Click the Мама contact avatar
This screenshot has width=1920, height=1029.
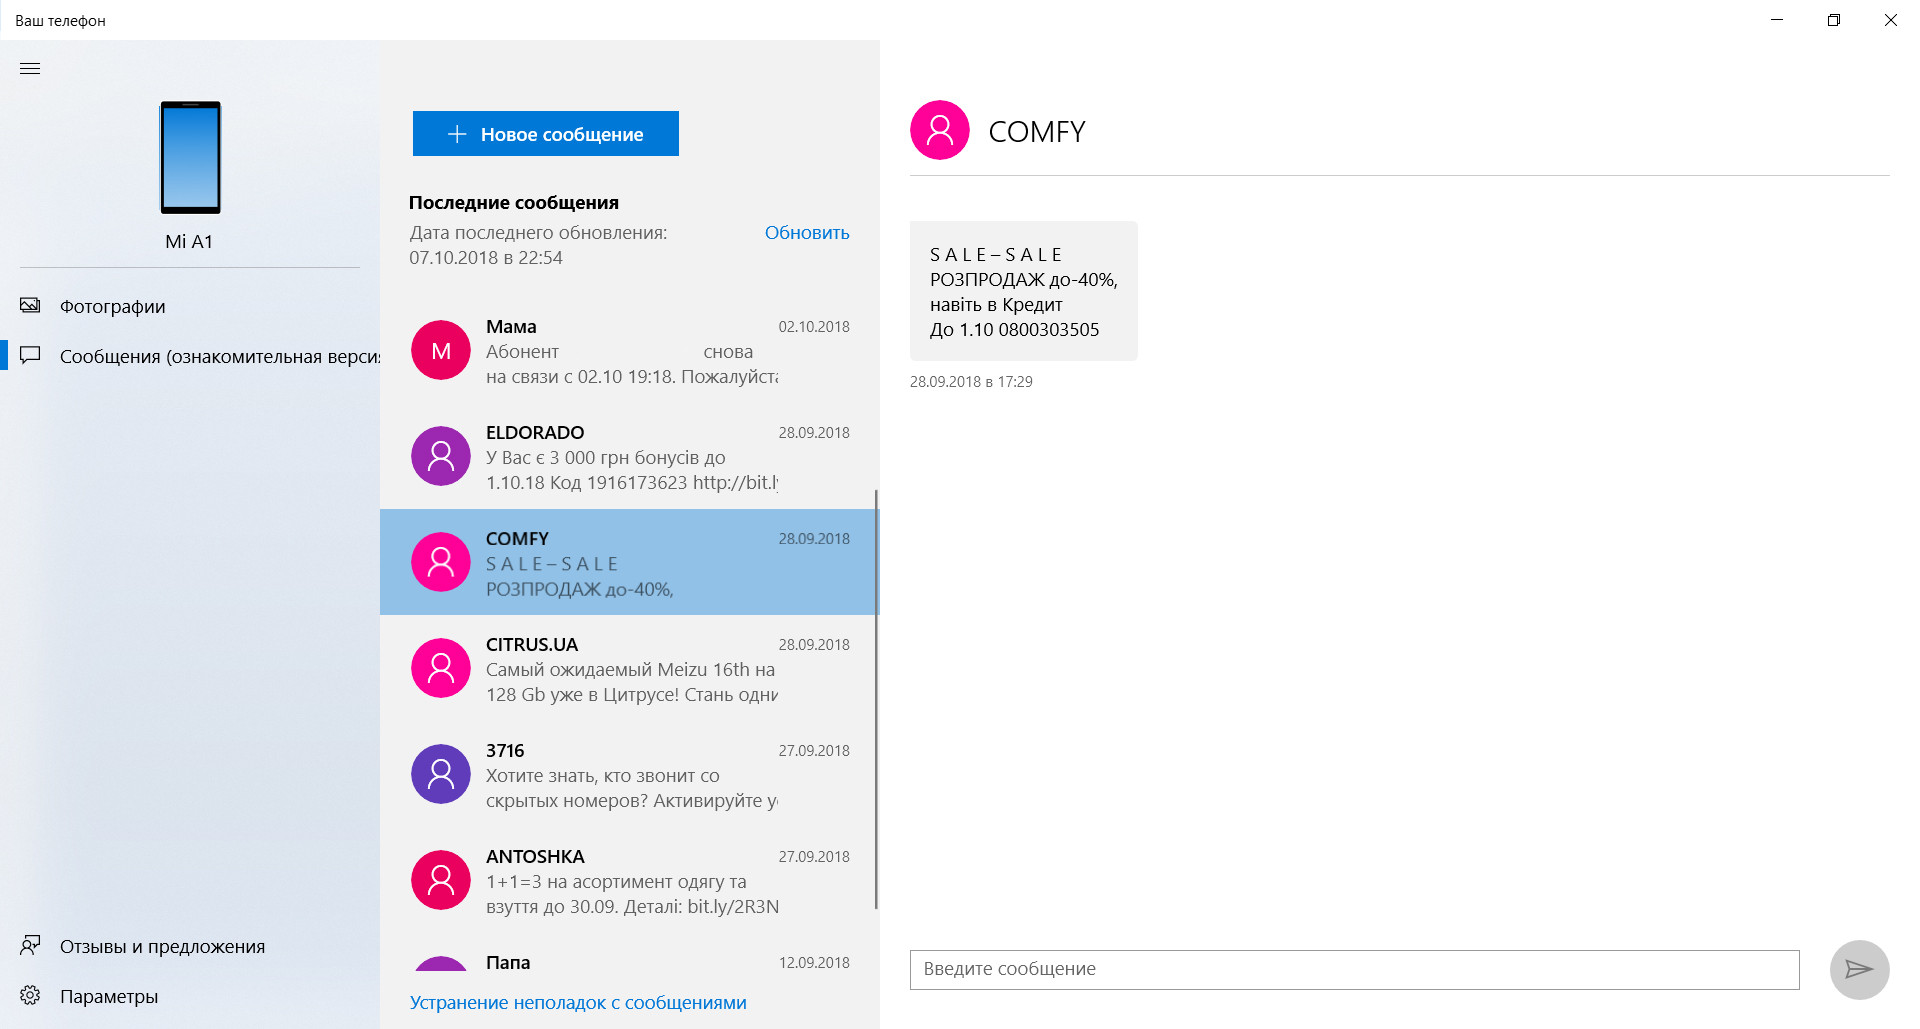[441, 350]
